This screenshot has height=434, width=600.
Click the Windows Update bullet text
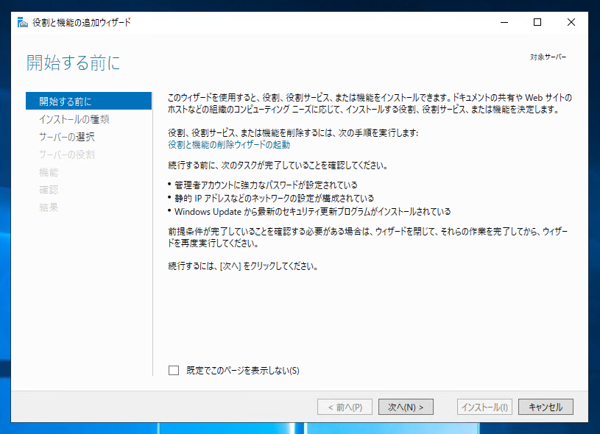tap(313, 212)
